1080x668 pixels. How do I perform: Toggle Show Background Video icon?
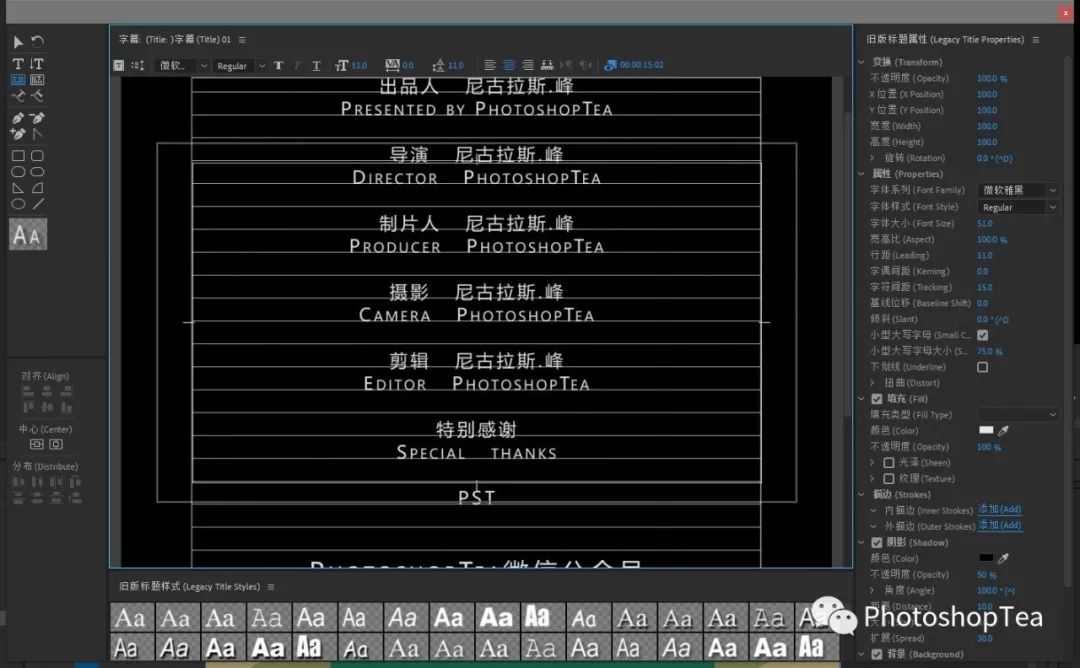[x=610, y=65]
